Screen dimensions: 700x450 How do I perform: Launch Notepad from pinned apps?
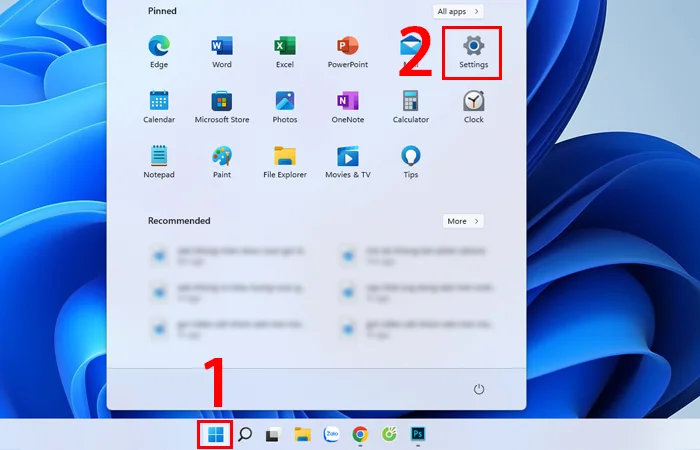point(159,157)
